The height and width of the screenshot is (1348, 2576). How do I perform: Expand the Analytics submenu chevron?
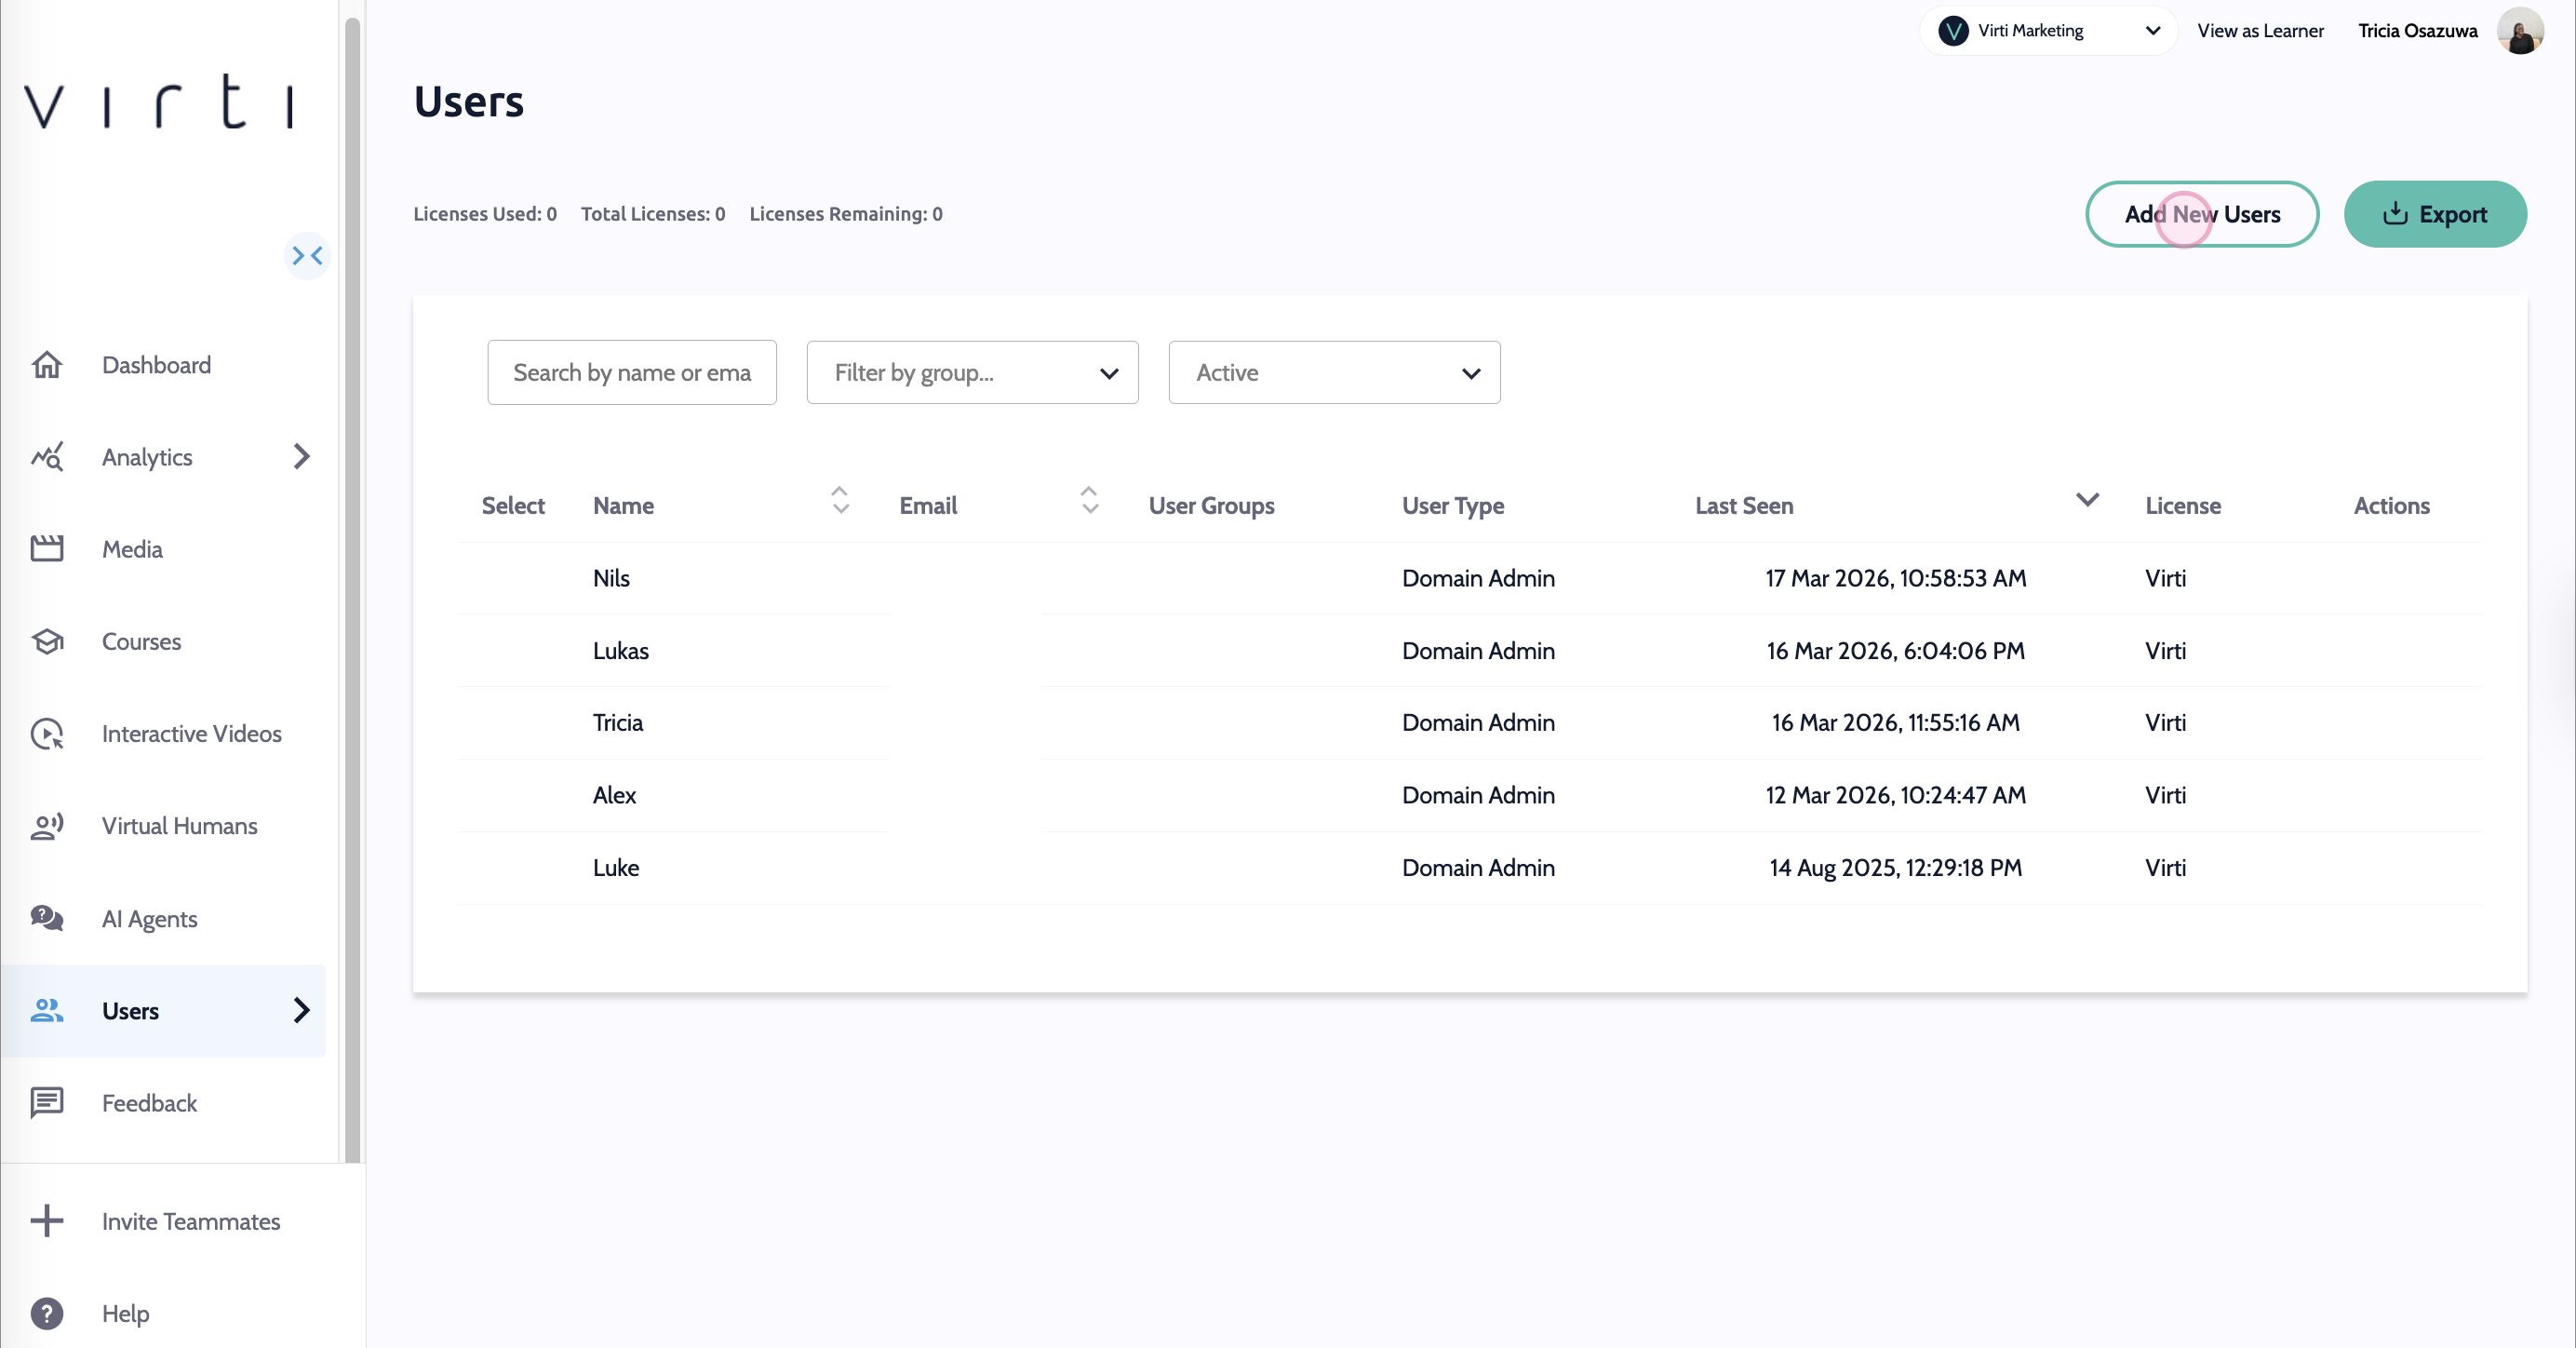tap(301, 457)
